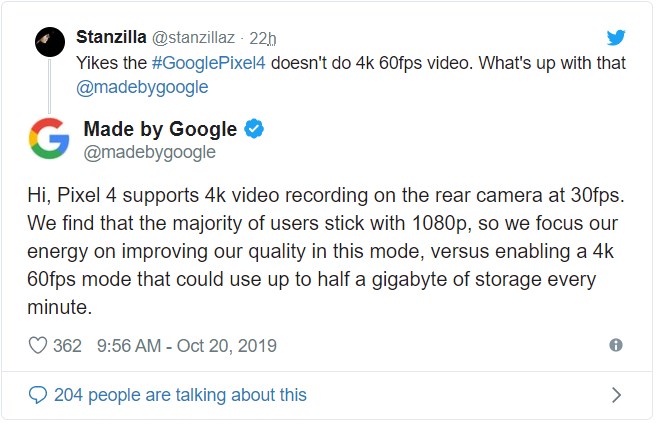Open the @madebygoogle handle below the name

[149, 152]
